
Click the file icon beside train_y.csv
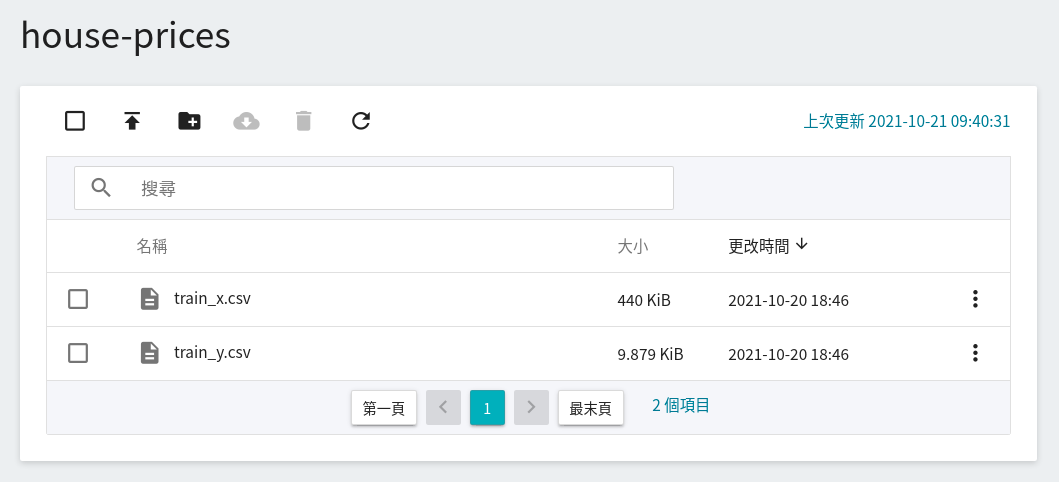coord(149,352)
